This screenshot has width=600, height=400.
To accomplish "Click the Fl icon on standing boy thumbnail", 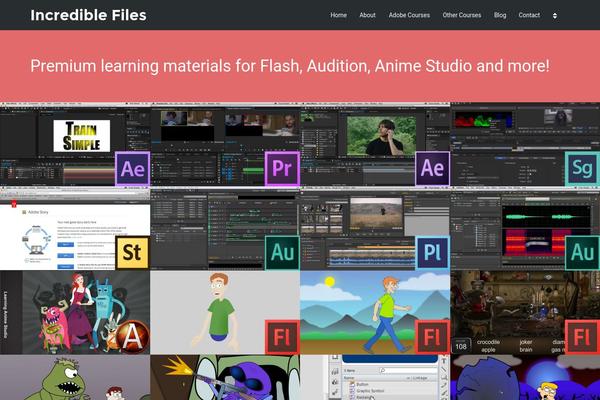I will 282,337.
